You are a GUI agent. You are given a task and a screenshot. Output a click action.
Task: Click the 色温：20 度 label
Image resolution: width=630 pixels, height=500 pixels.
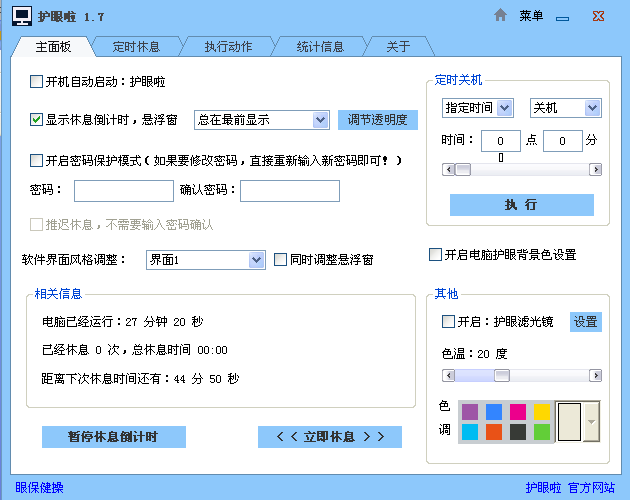pos(474,354)
